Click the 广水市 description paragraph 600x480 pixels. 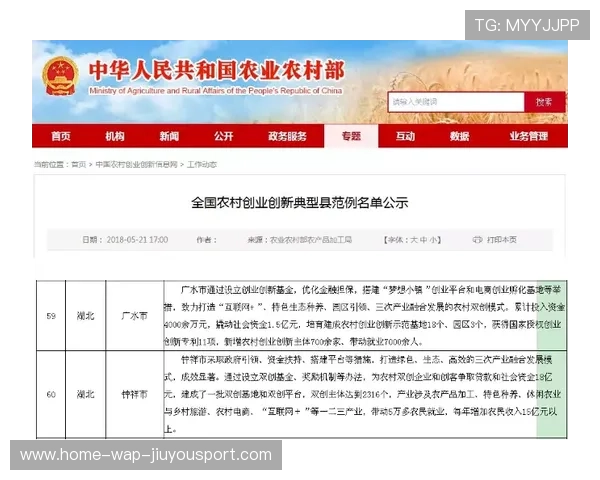365,316
